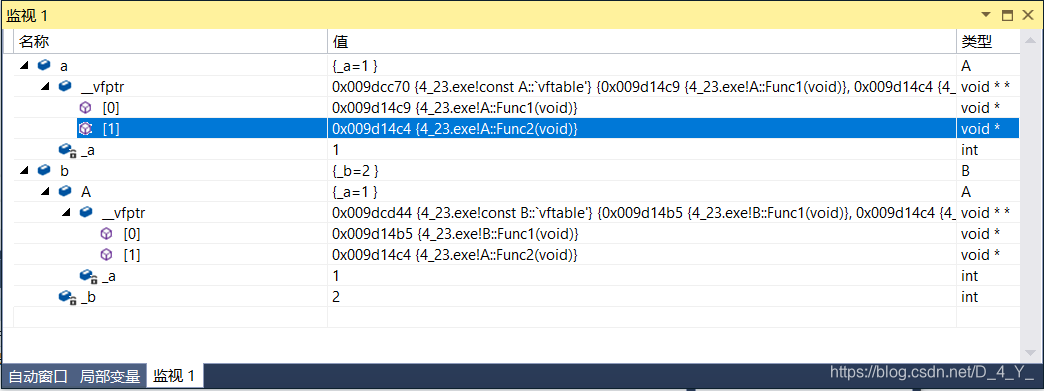This screenshot has width=1044, height=391.
Task: Collapse base class A under b
Action: (x=45, y=192)
